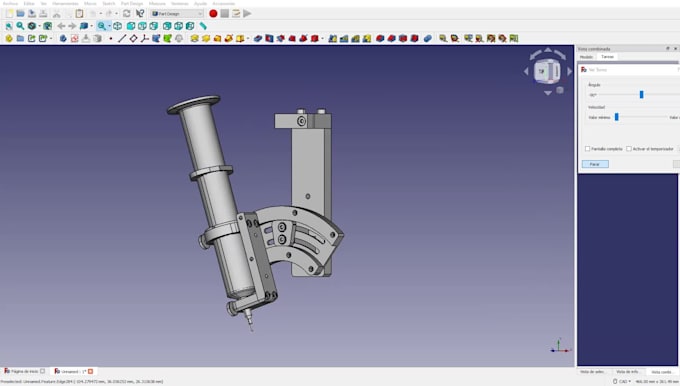Create a datum point with the dot icon
This screenshot has height=386, width=680.
[111, 39]
